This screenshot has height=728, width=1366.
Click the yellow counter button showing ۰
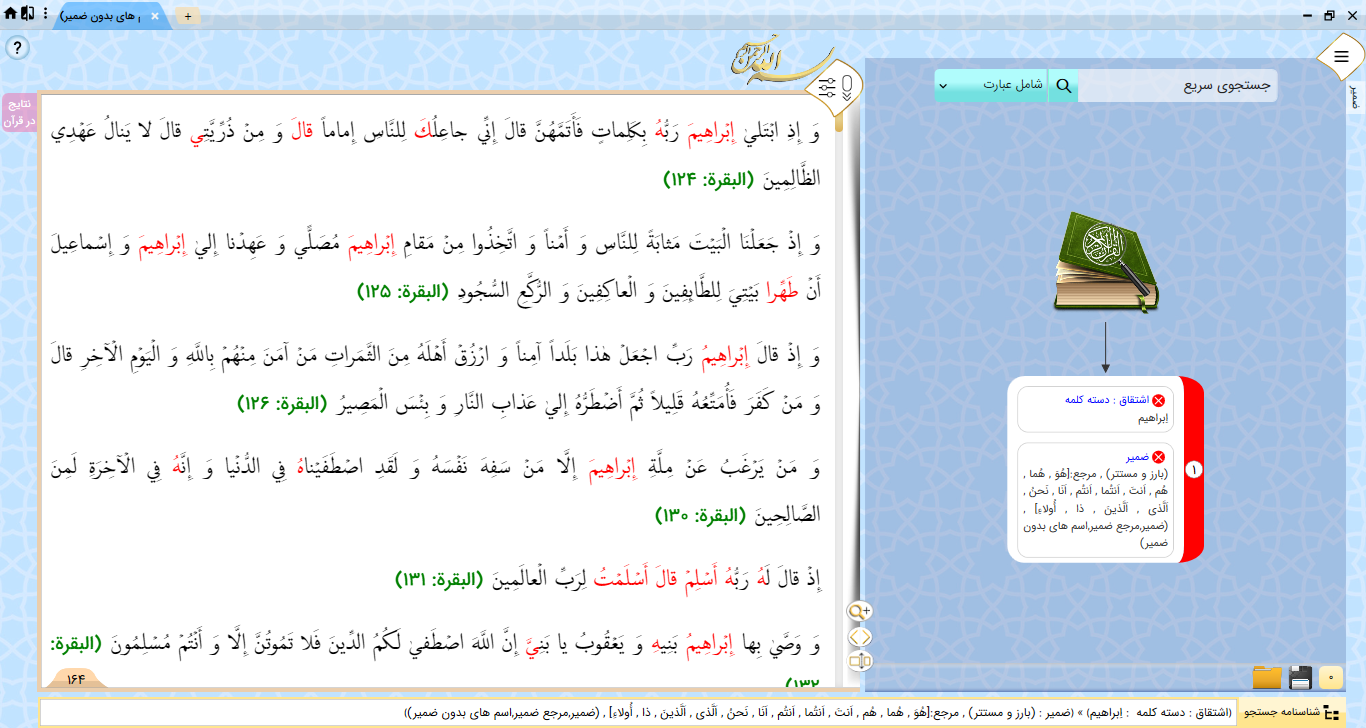click(x=1331, y=678)
